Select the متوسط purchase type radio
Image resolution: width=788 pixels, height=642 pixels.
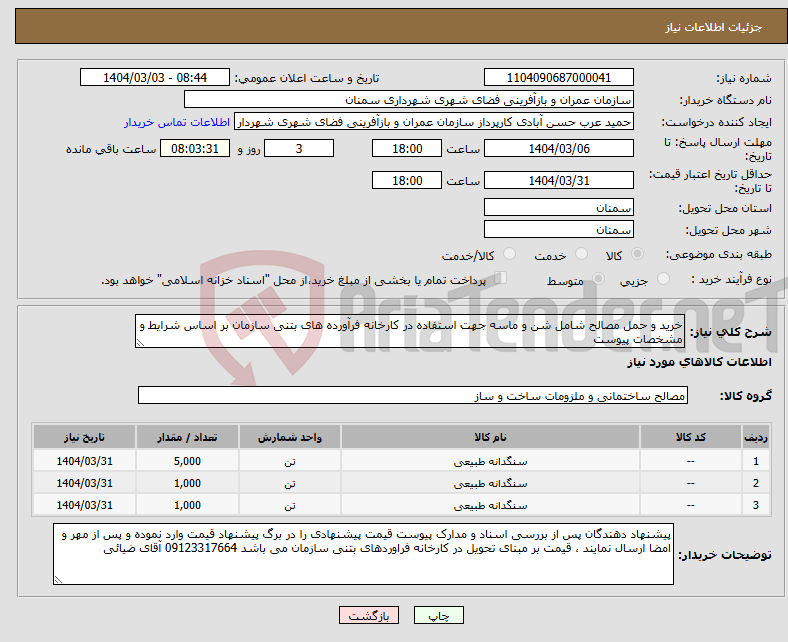pyautogui.click(x=598, y=279)
